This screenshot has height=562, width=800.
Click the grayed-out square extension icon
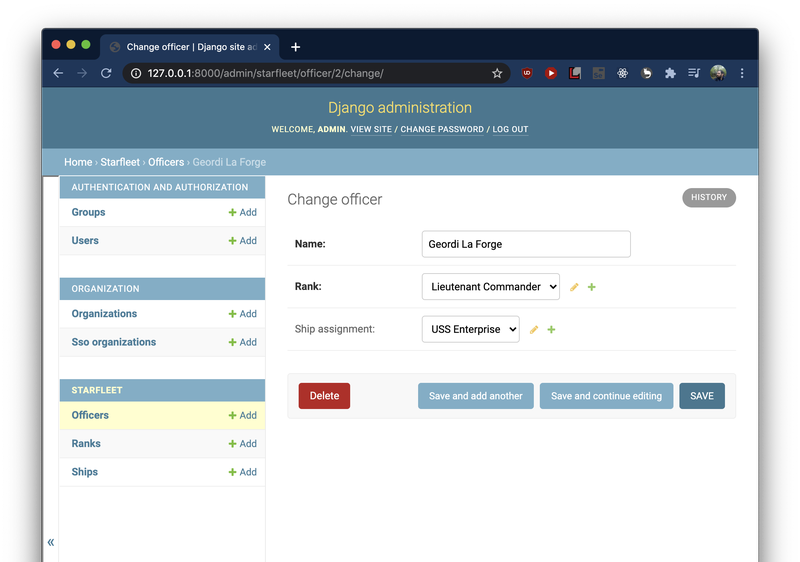pyautogui.click(x=598, y=73)
